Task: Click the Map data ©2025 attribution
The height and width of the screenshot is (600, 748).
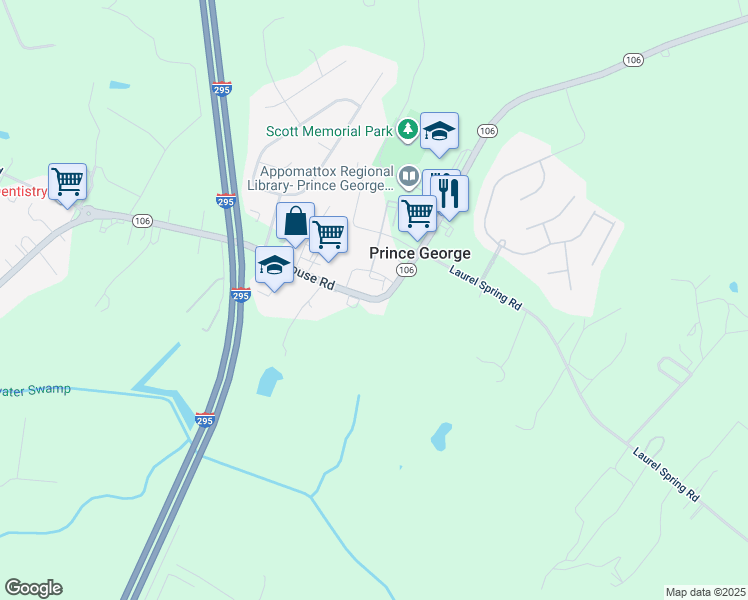Action: tap(706, 592)
